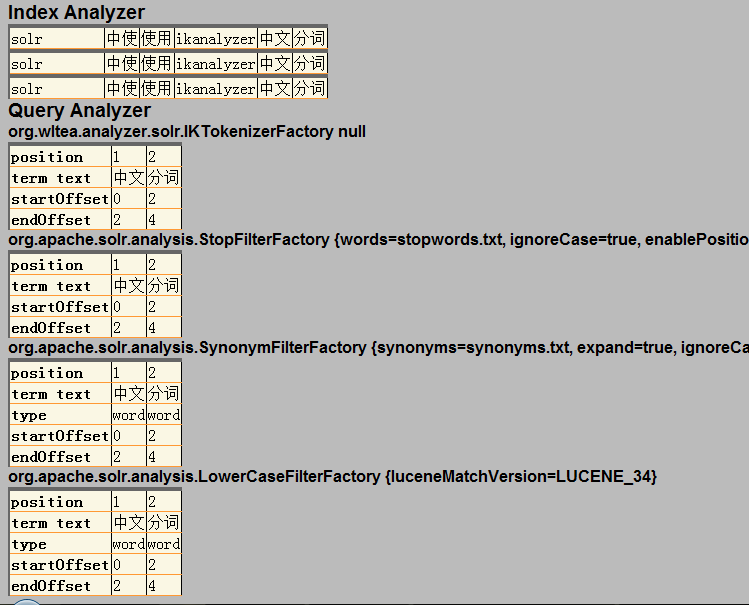Click position value 1 in StopFilterFactory table
The image size is (749, 605).
point(117,265)
